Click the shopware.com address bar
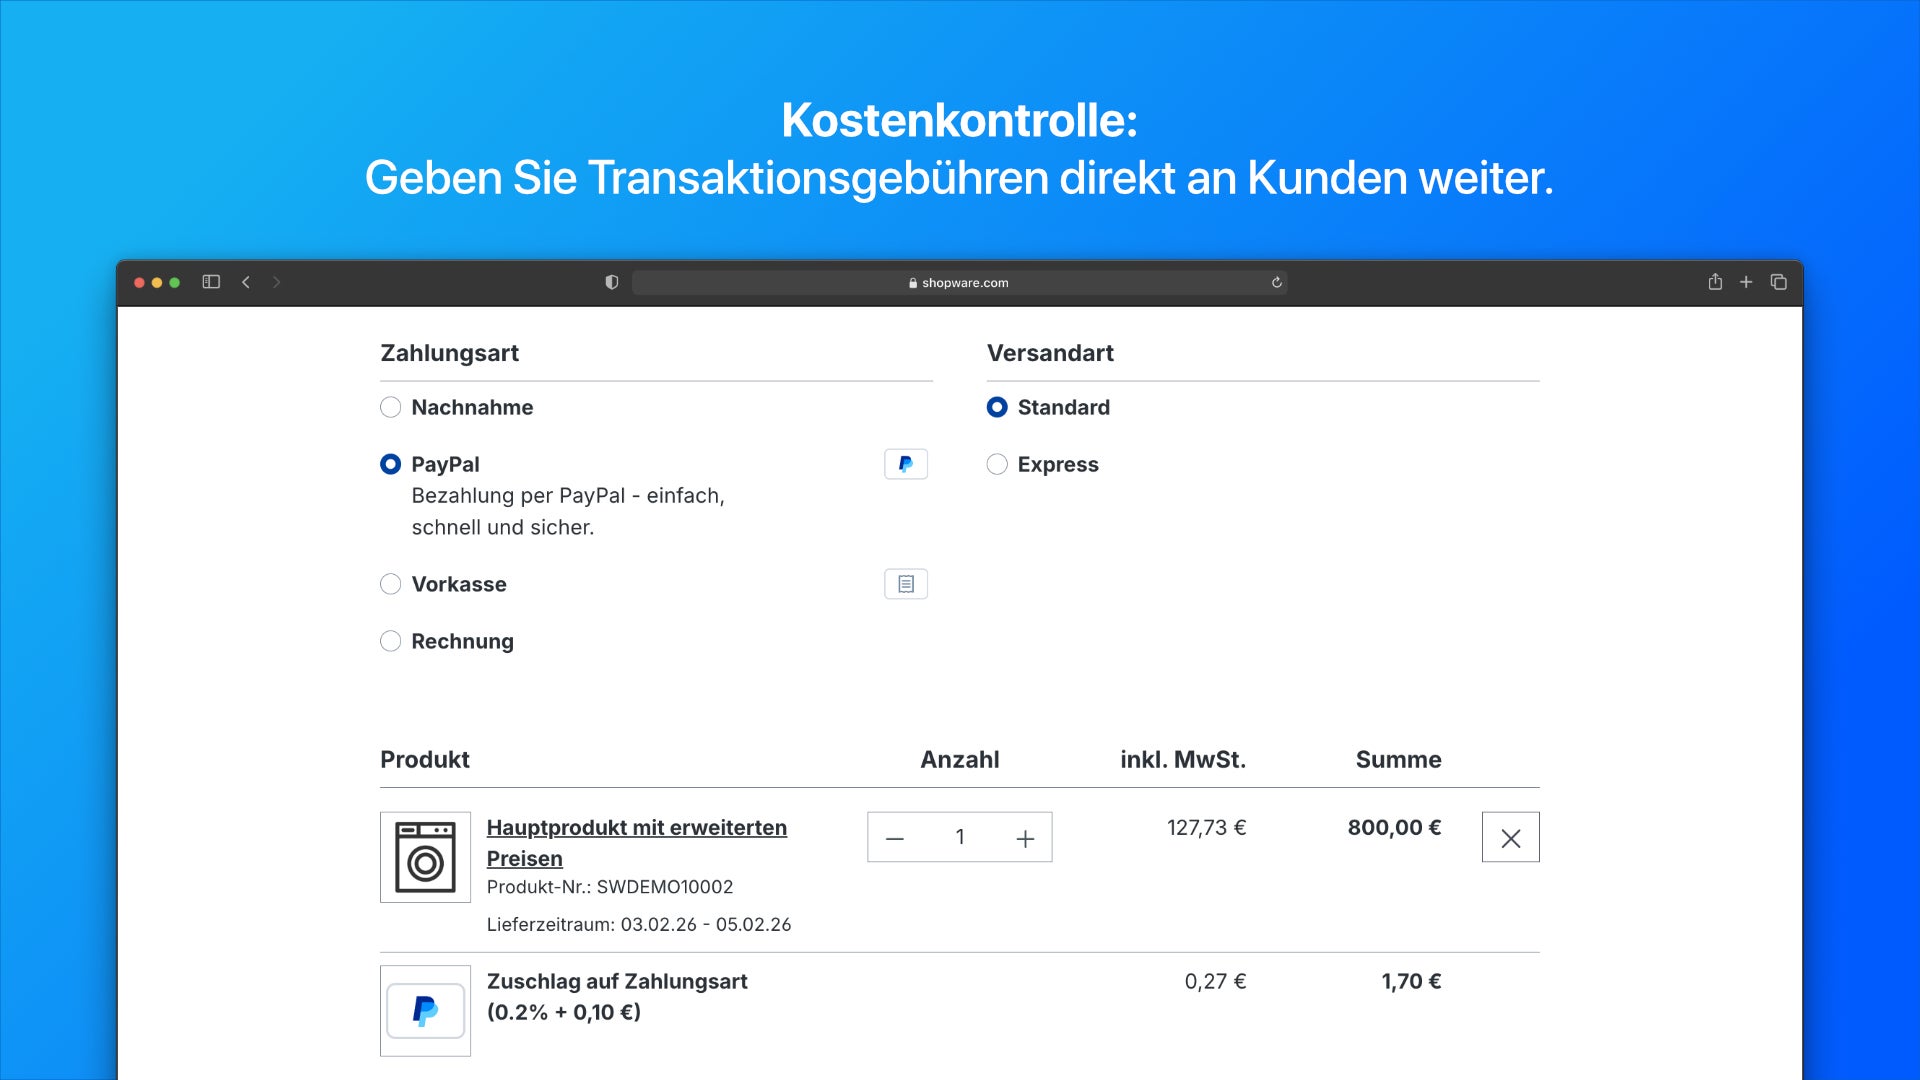This screenshot has width=1920, height=1080. pos(959,282)
